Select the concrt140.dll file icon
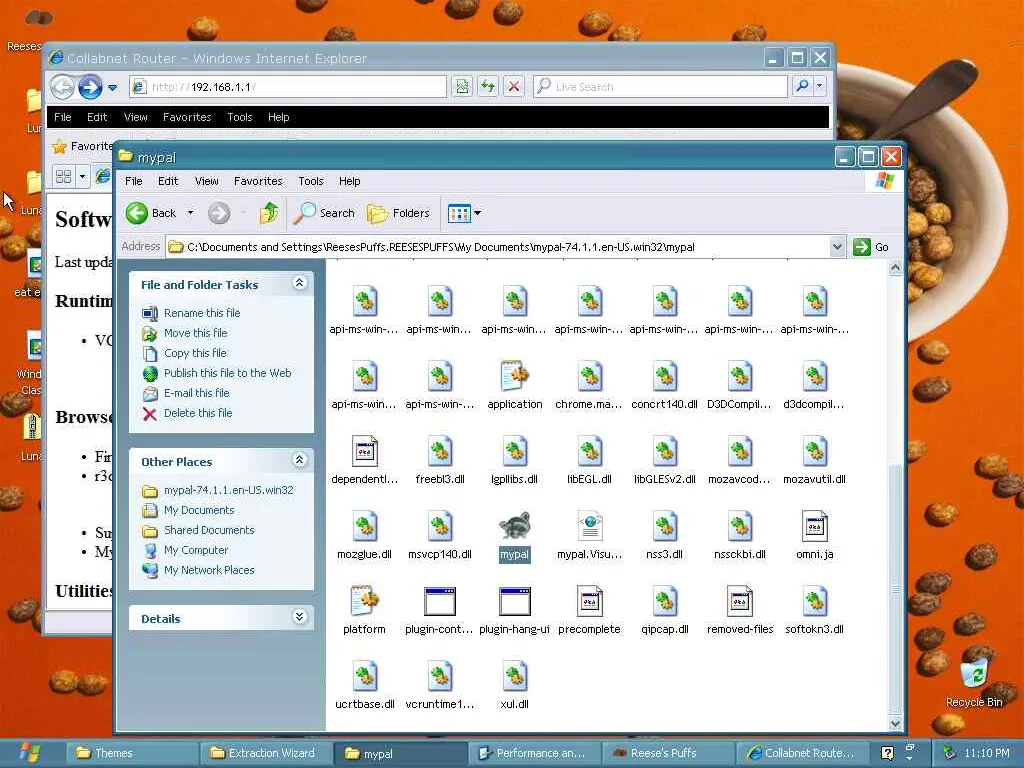Screen dimensions: 1024x768 [x=665, y=376]
